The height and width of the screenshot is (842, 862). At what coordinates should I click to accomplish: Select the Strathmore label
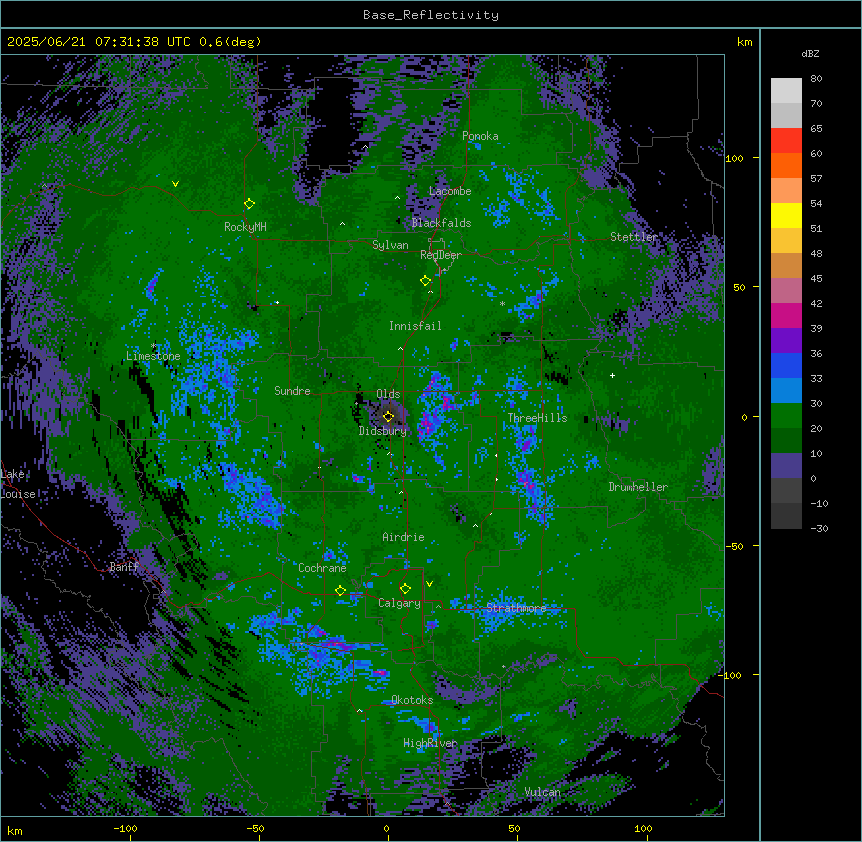tap(516, 608)
